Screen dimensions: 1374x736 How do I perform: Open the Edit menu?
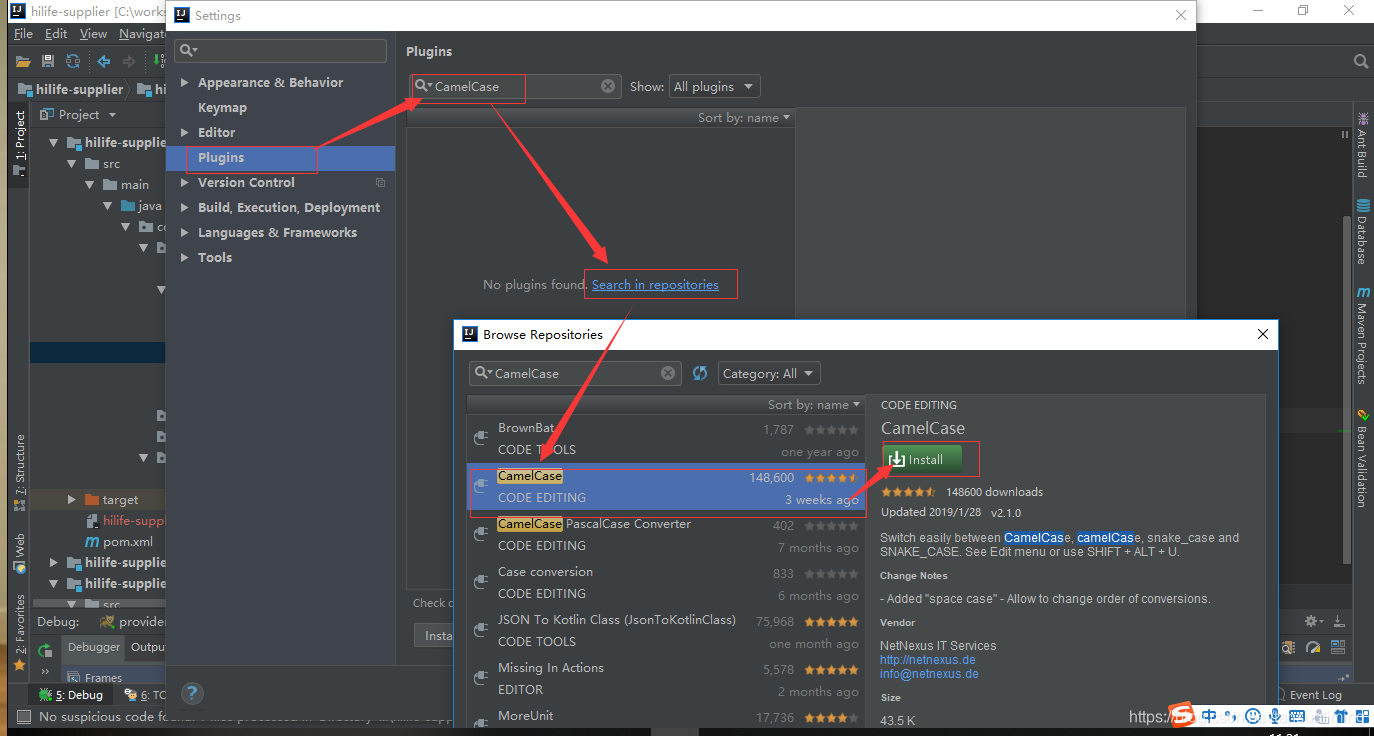[x=56, y=33]
